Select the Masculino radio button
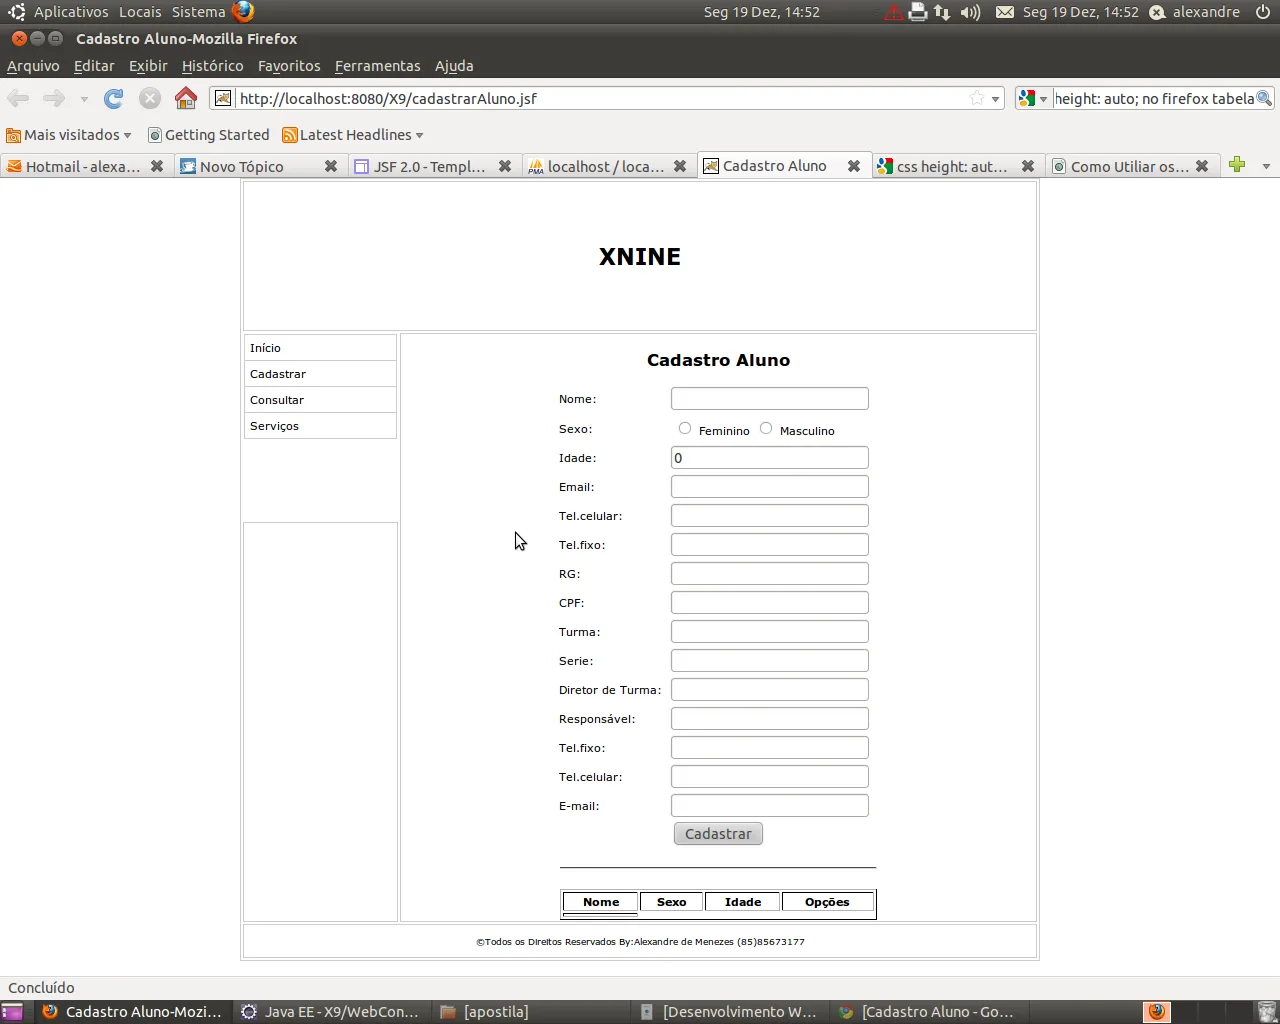1280x1024 pixels. click(766, 428)
